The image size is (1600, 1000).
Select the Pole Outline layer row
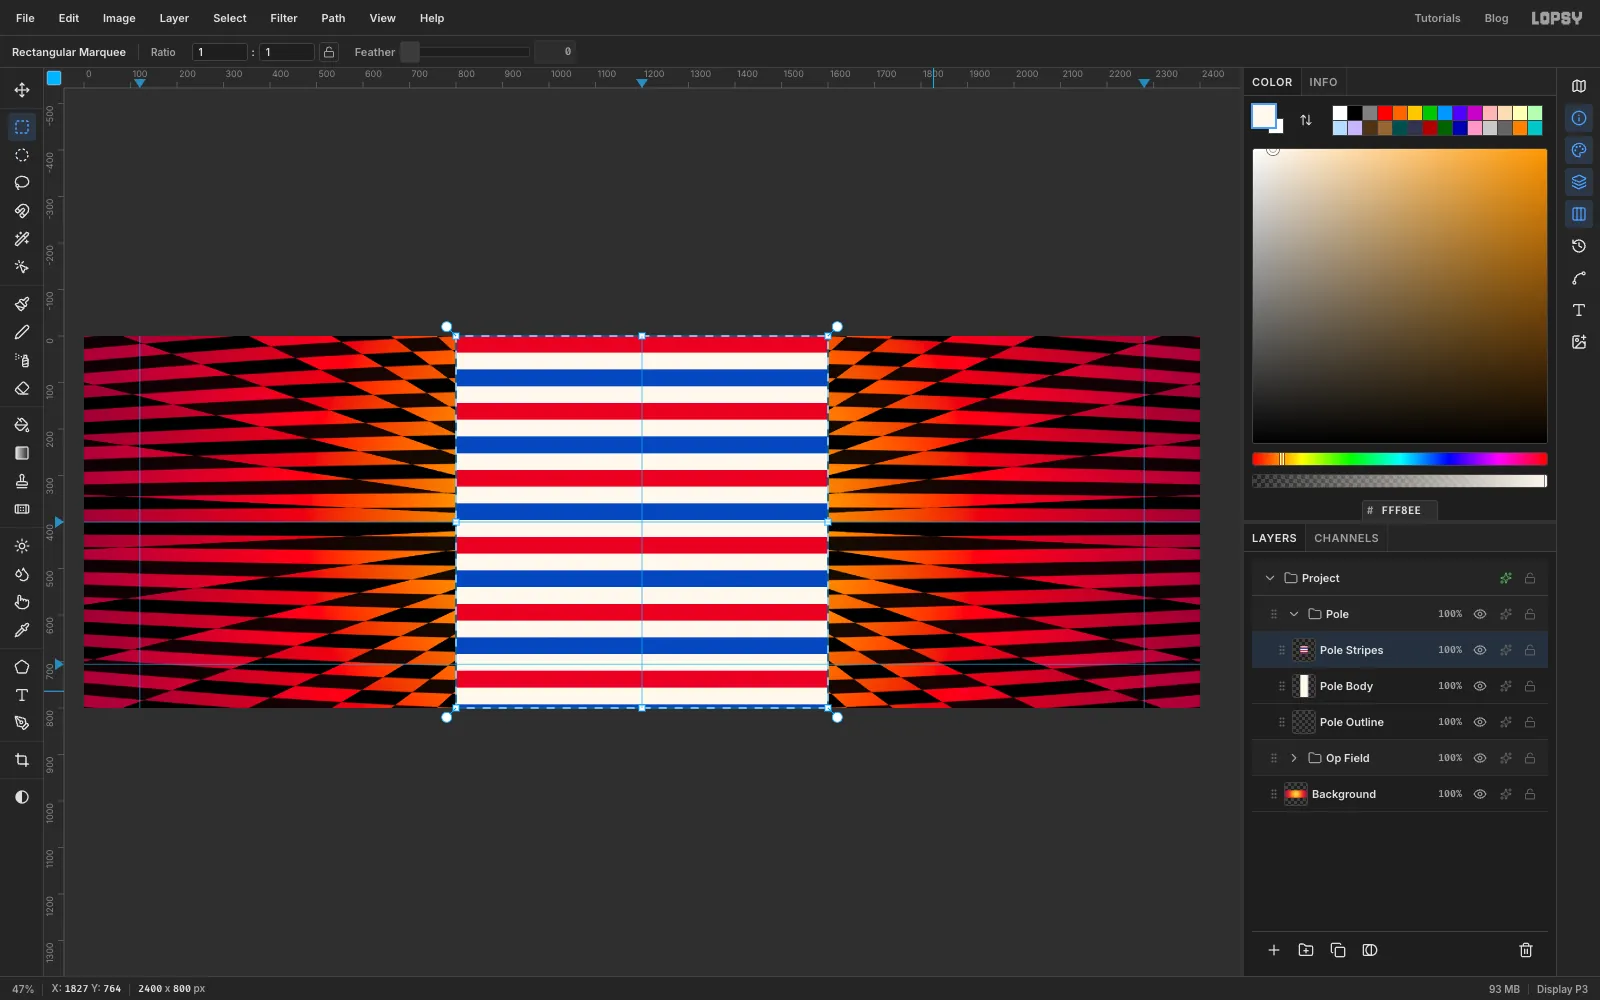[1400, 722]
